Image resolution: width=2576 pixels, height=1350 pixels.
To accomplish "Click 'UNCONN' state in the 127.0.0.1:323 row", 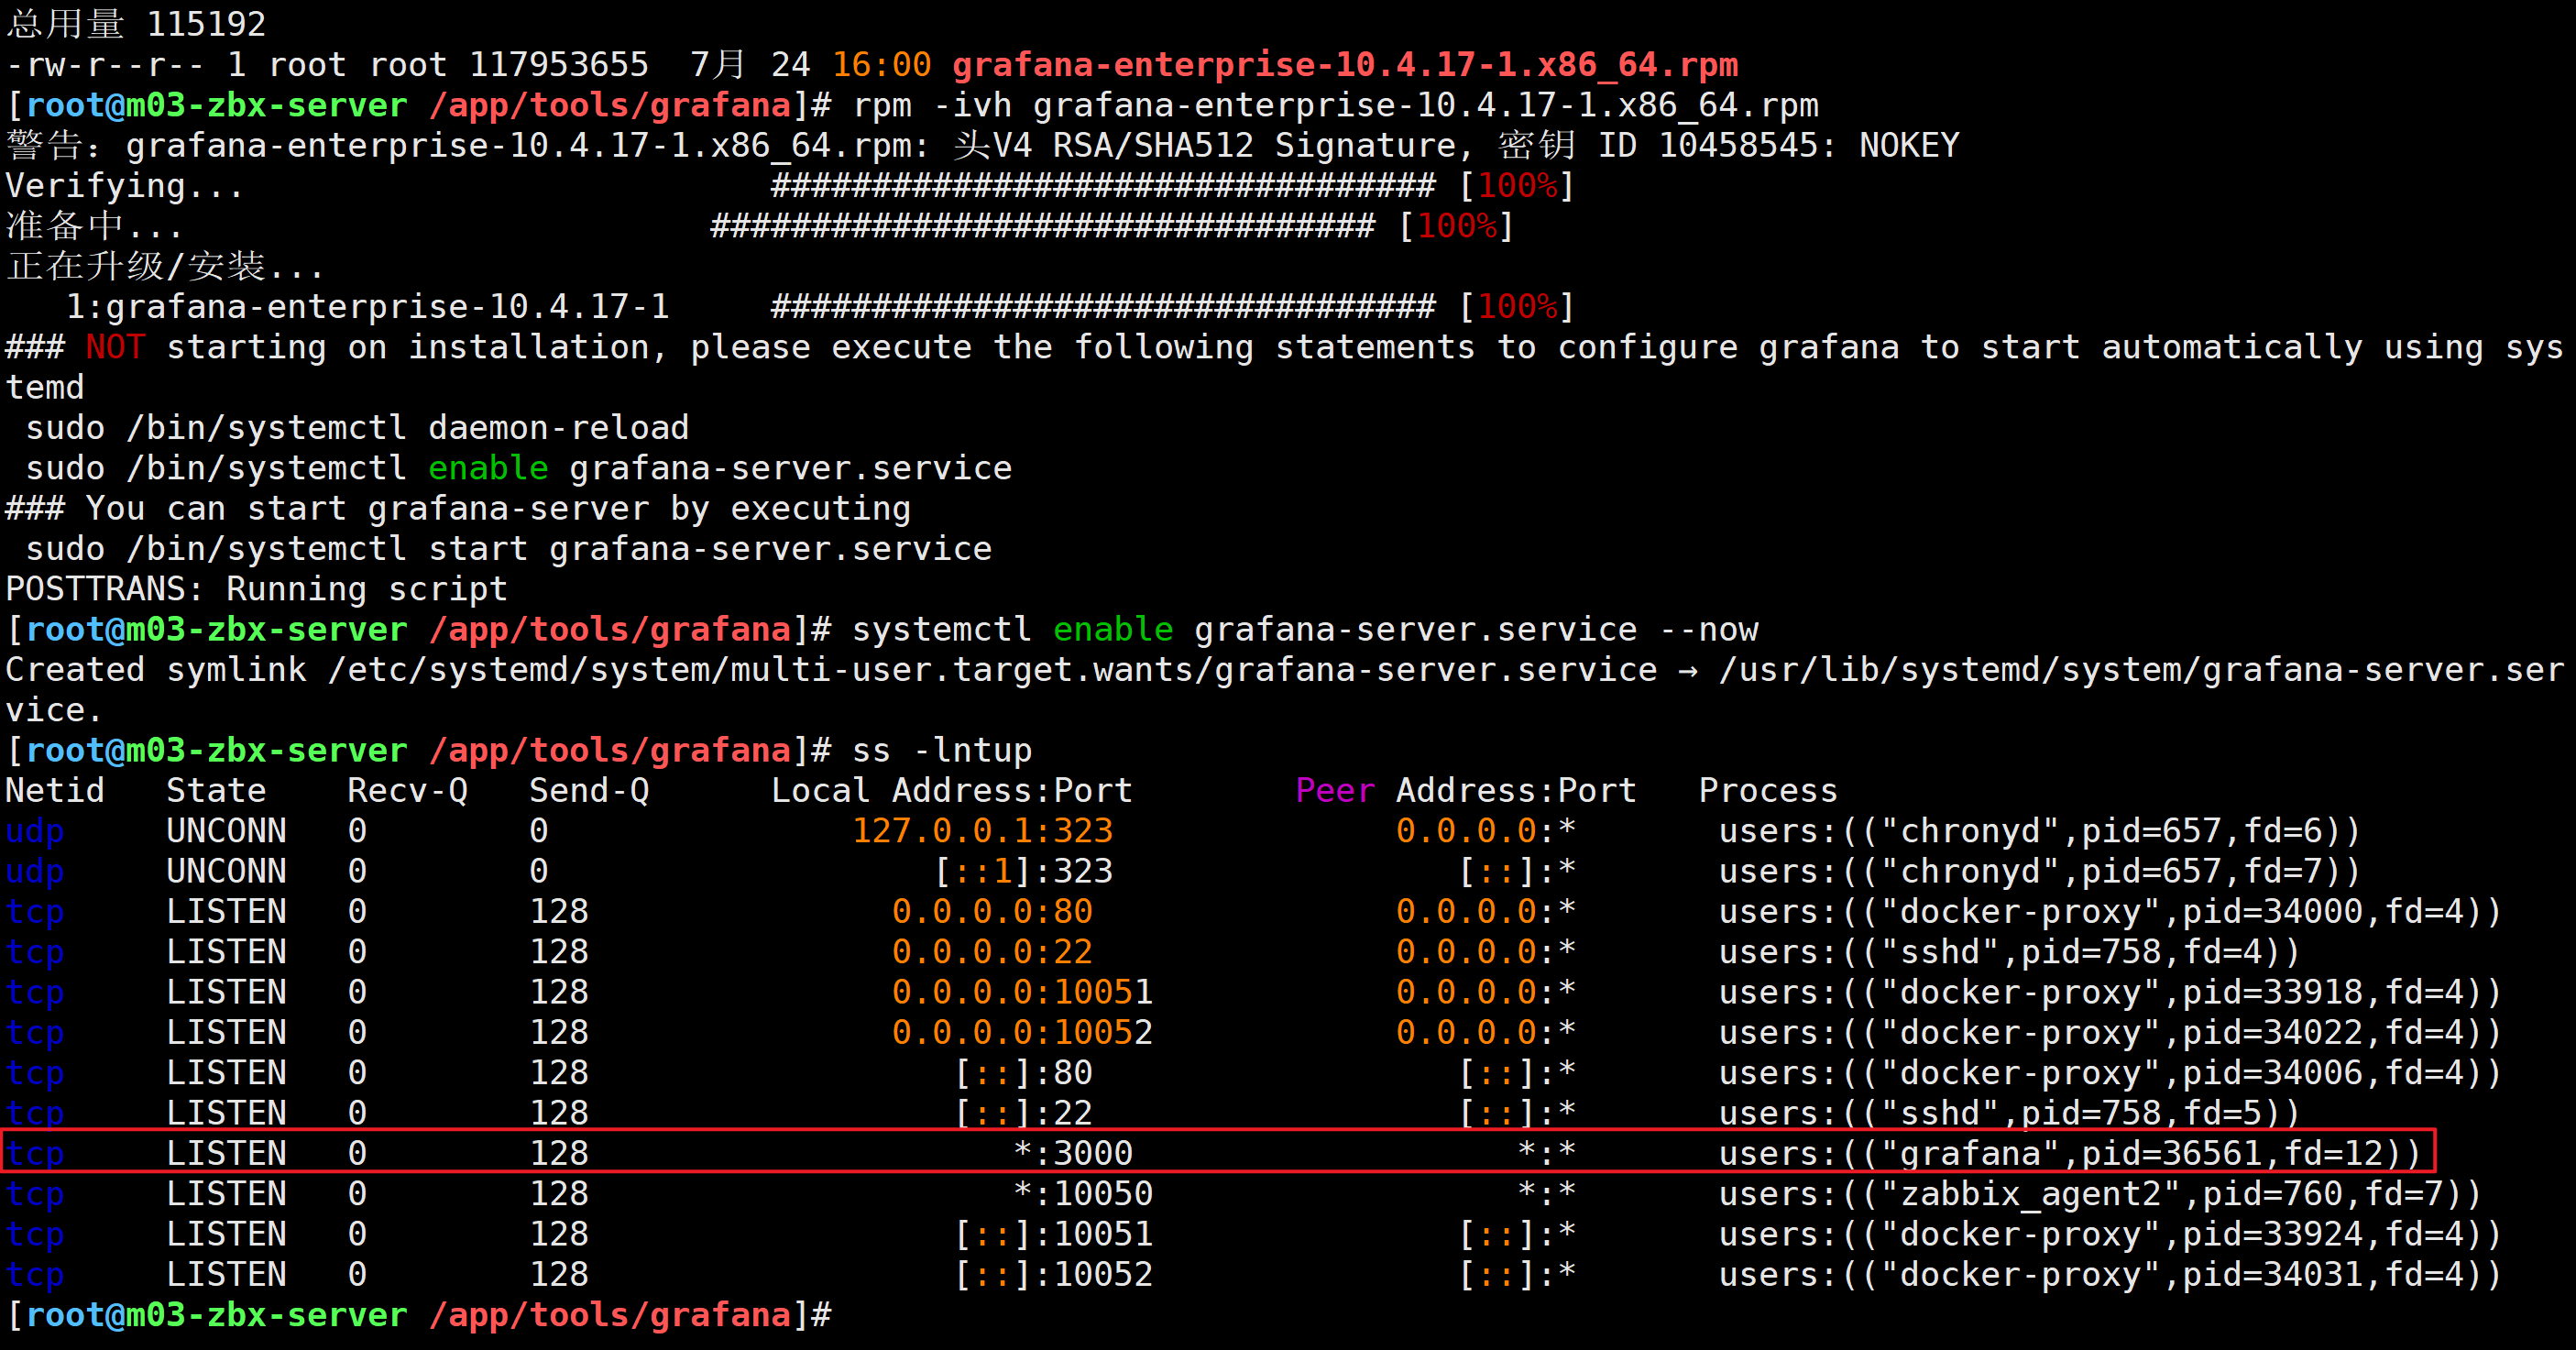I will point(226,831).
